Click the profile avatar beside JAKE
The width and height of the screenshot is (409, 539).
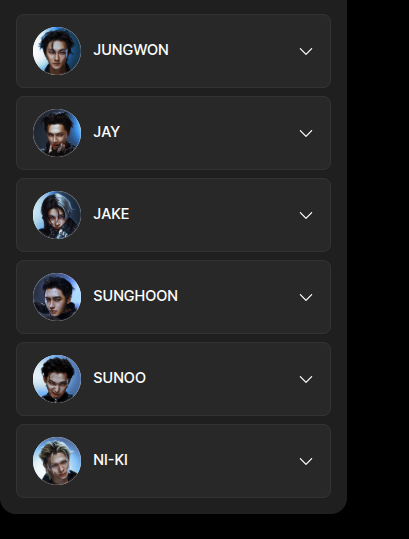(x=57, y=215)
